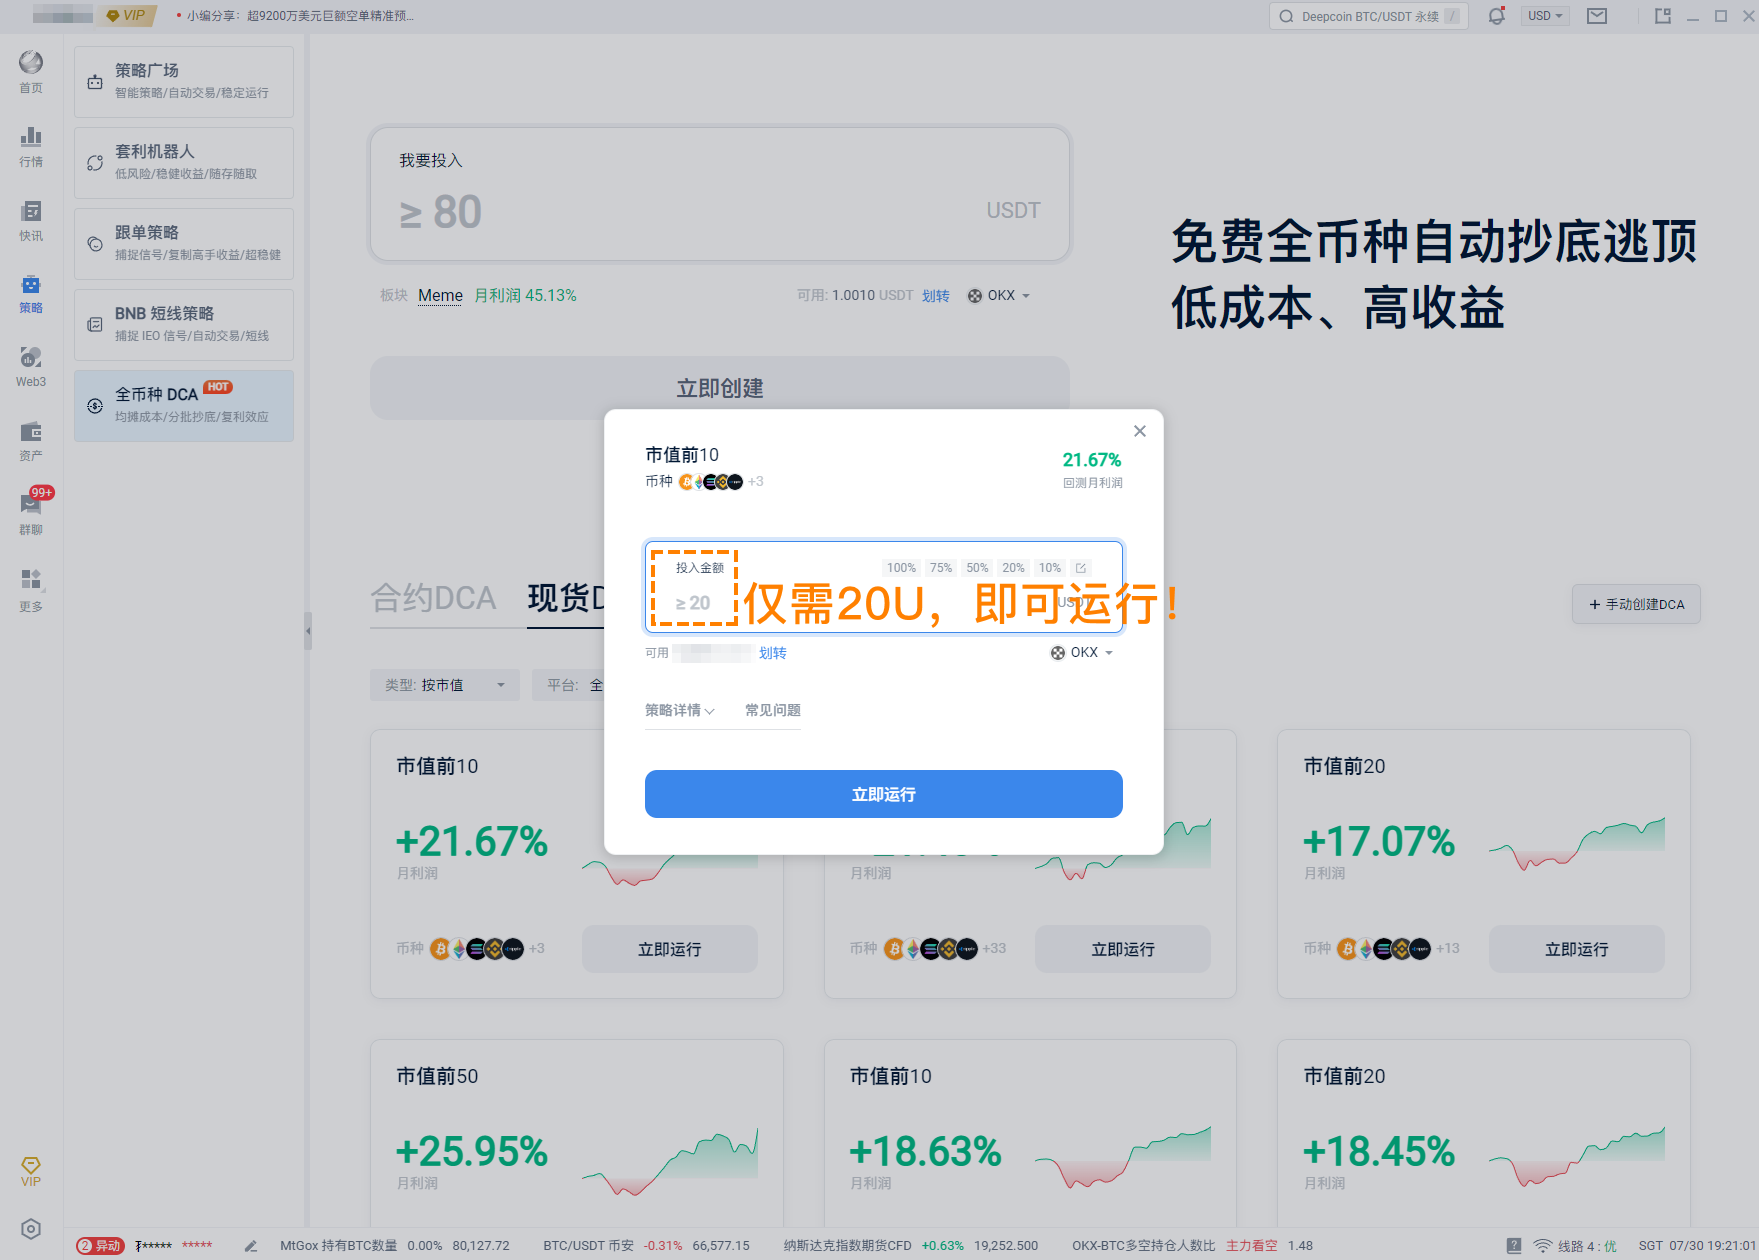Open the 市值前20 +18.45% card
Image resolution: width=1759 pixels, height=1260 pixels.
pyautogui.click(x=1483, y=1134)
